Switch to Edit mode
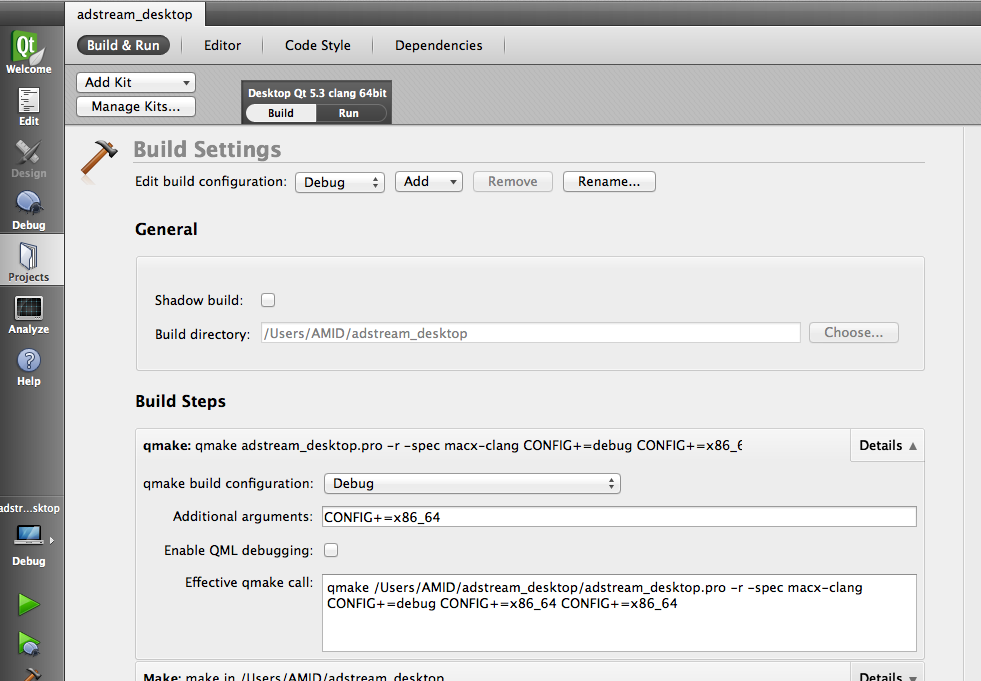The width and height of the screenshot is (981, 681). pyautogui.click(x=29, y=106)
